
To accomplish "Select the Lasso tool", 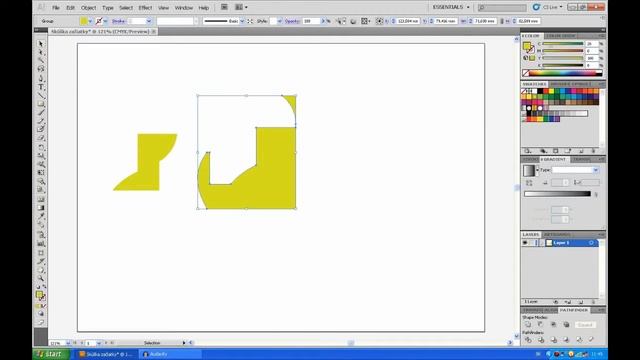I will coord(41,69).
